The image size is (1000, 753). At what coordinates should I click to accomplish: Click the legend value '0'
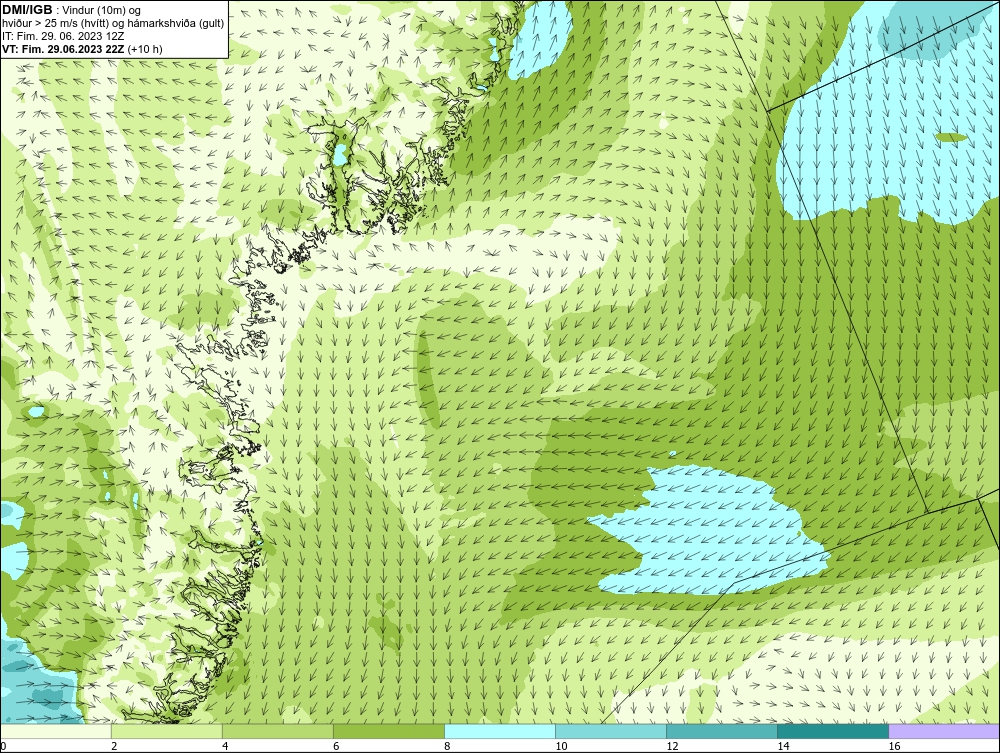pyautogui.click(x=3, y=746)
